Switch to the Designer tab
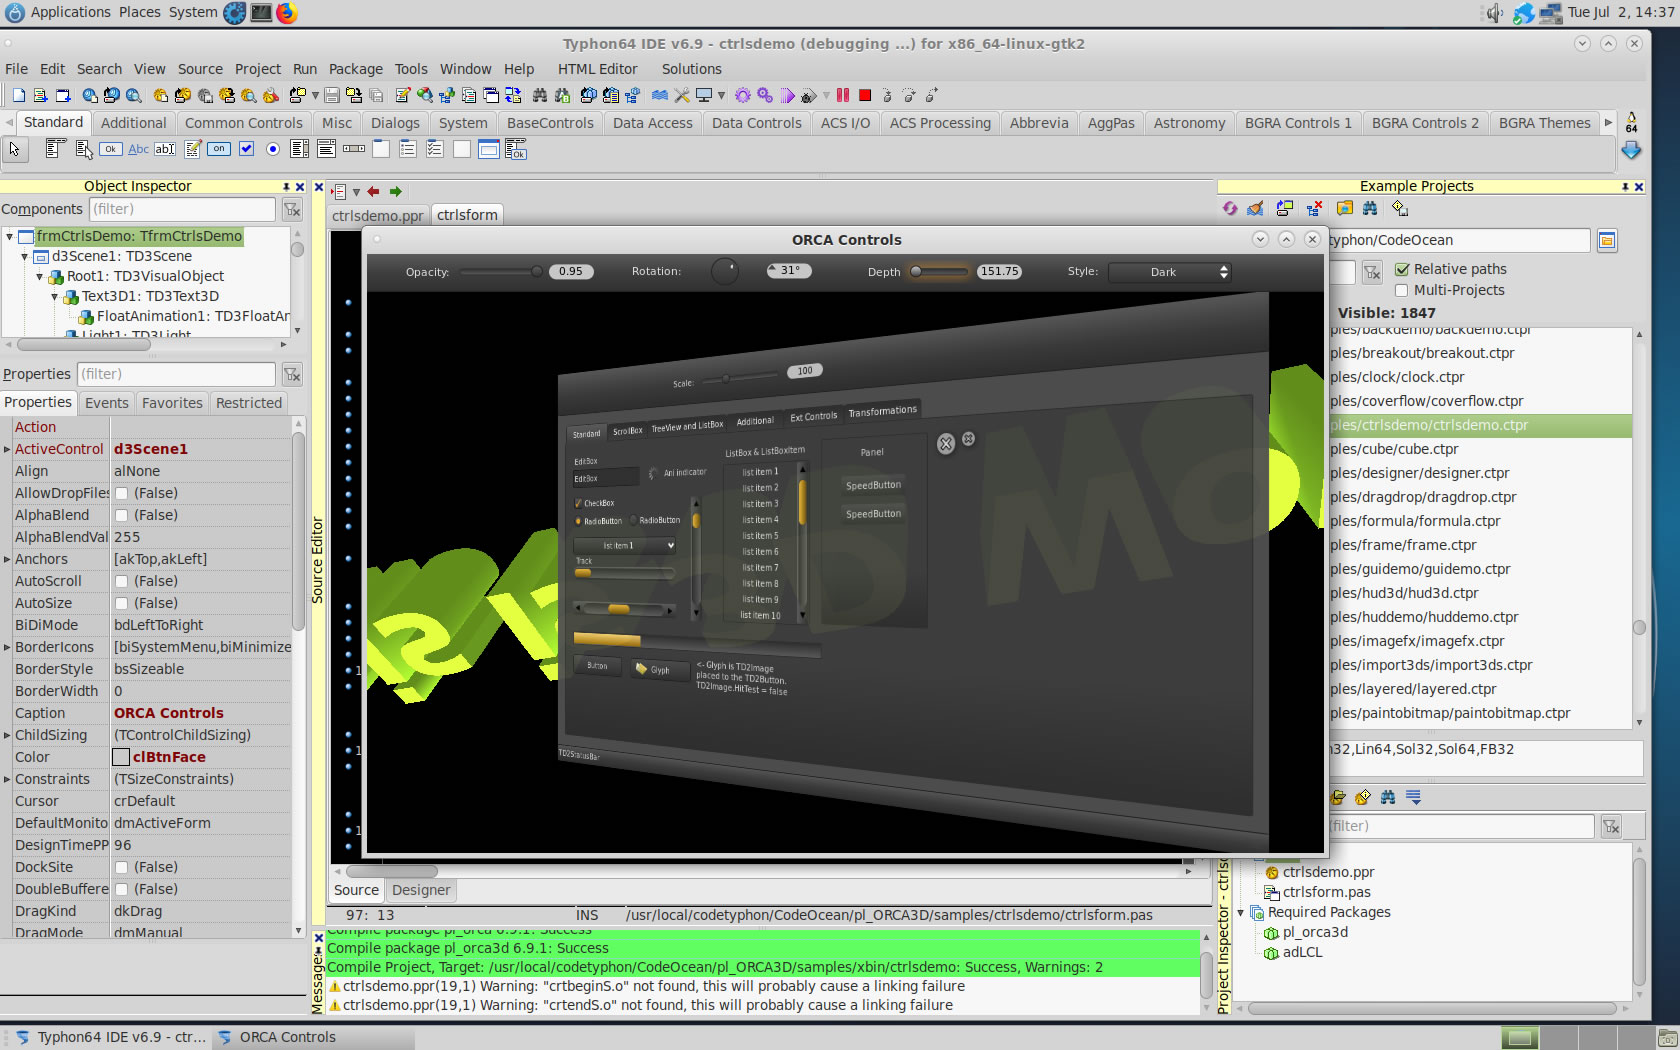Viewport: 1680px width, 1050px height. [x=421, y=890]
